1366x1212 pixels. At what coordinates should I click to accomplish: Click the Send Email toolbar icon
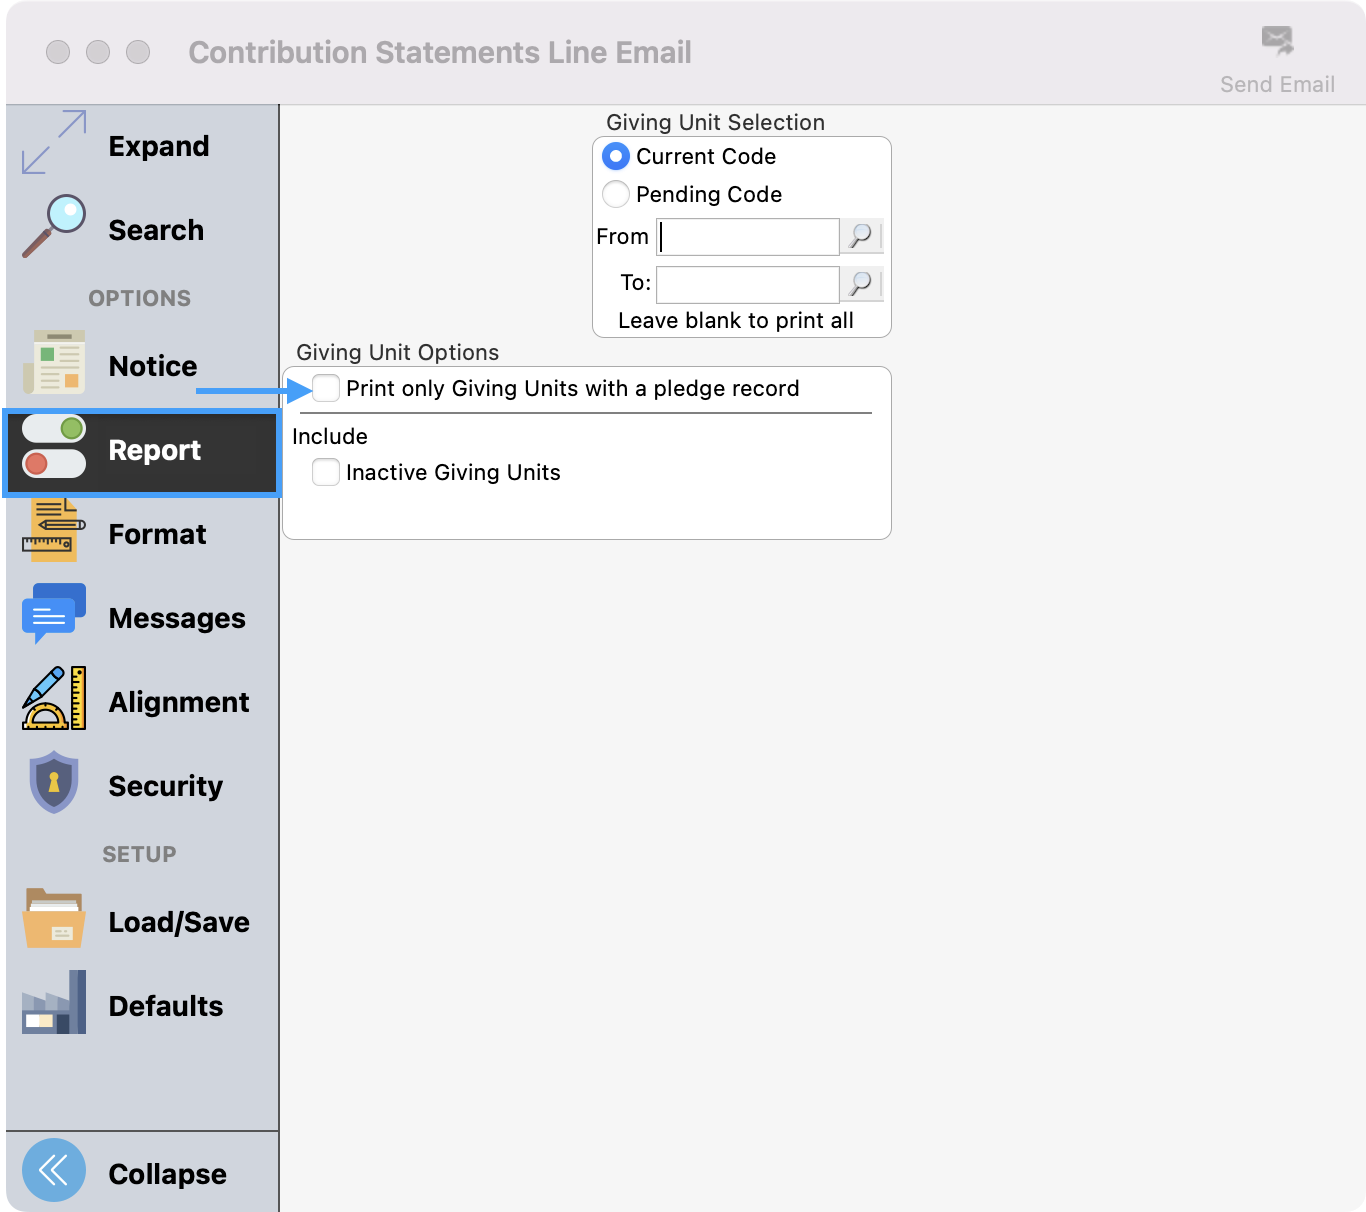1277,42
